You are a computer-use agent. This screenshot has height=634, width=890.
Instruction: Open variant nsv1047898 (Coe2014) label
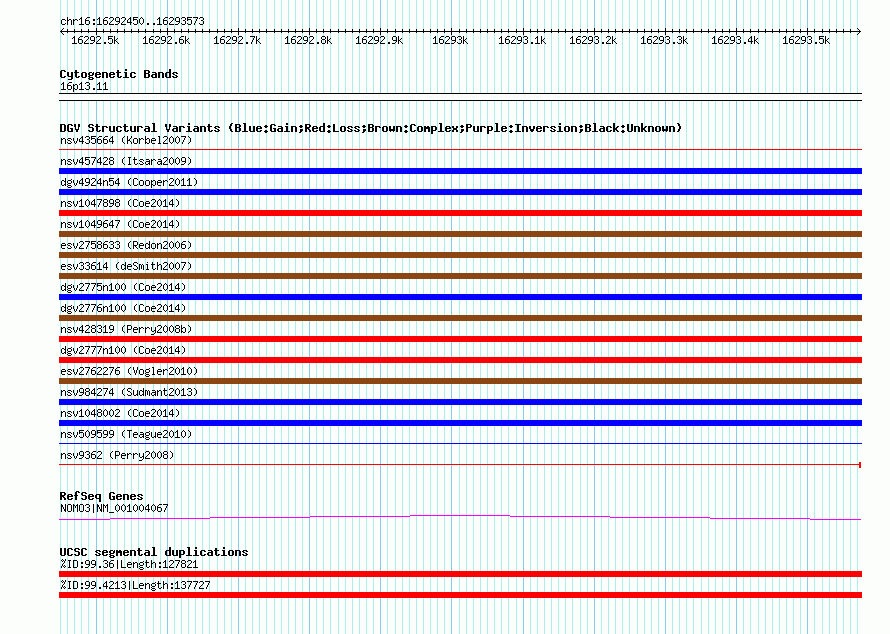point(120,203)
